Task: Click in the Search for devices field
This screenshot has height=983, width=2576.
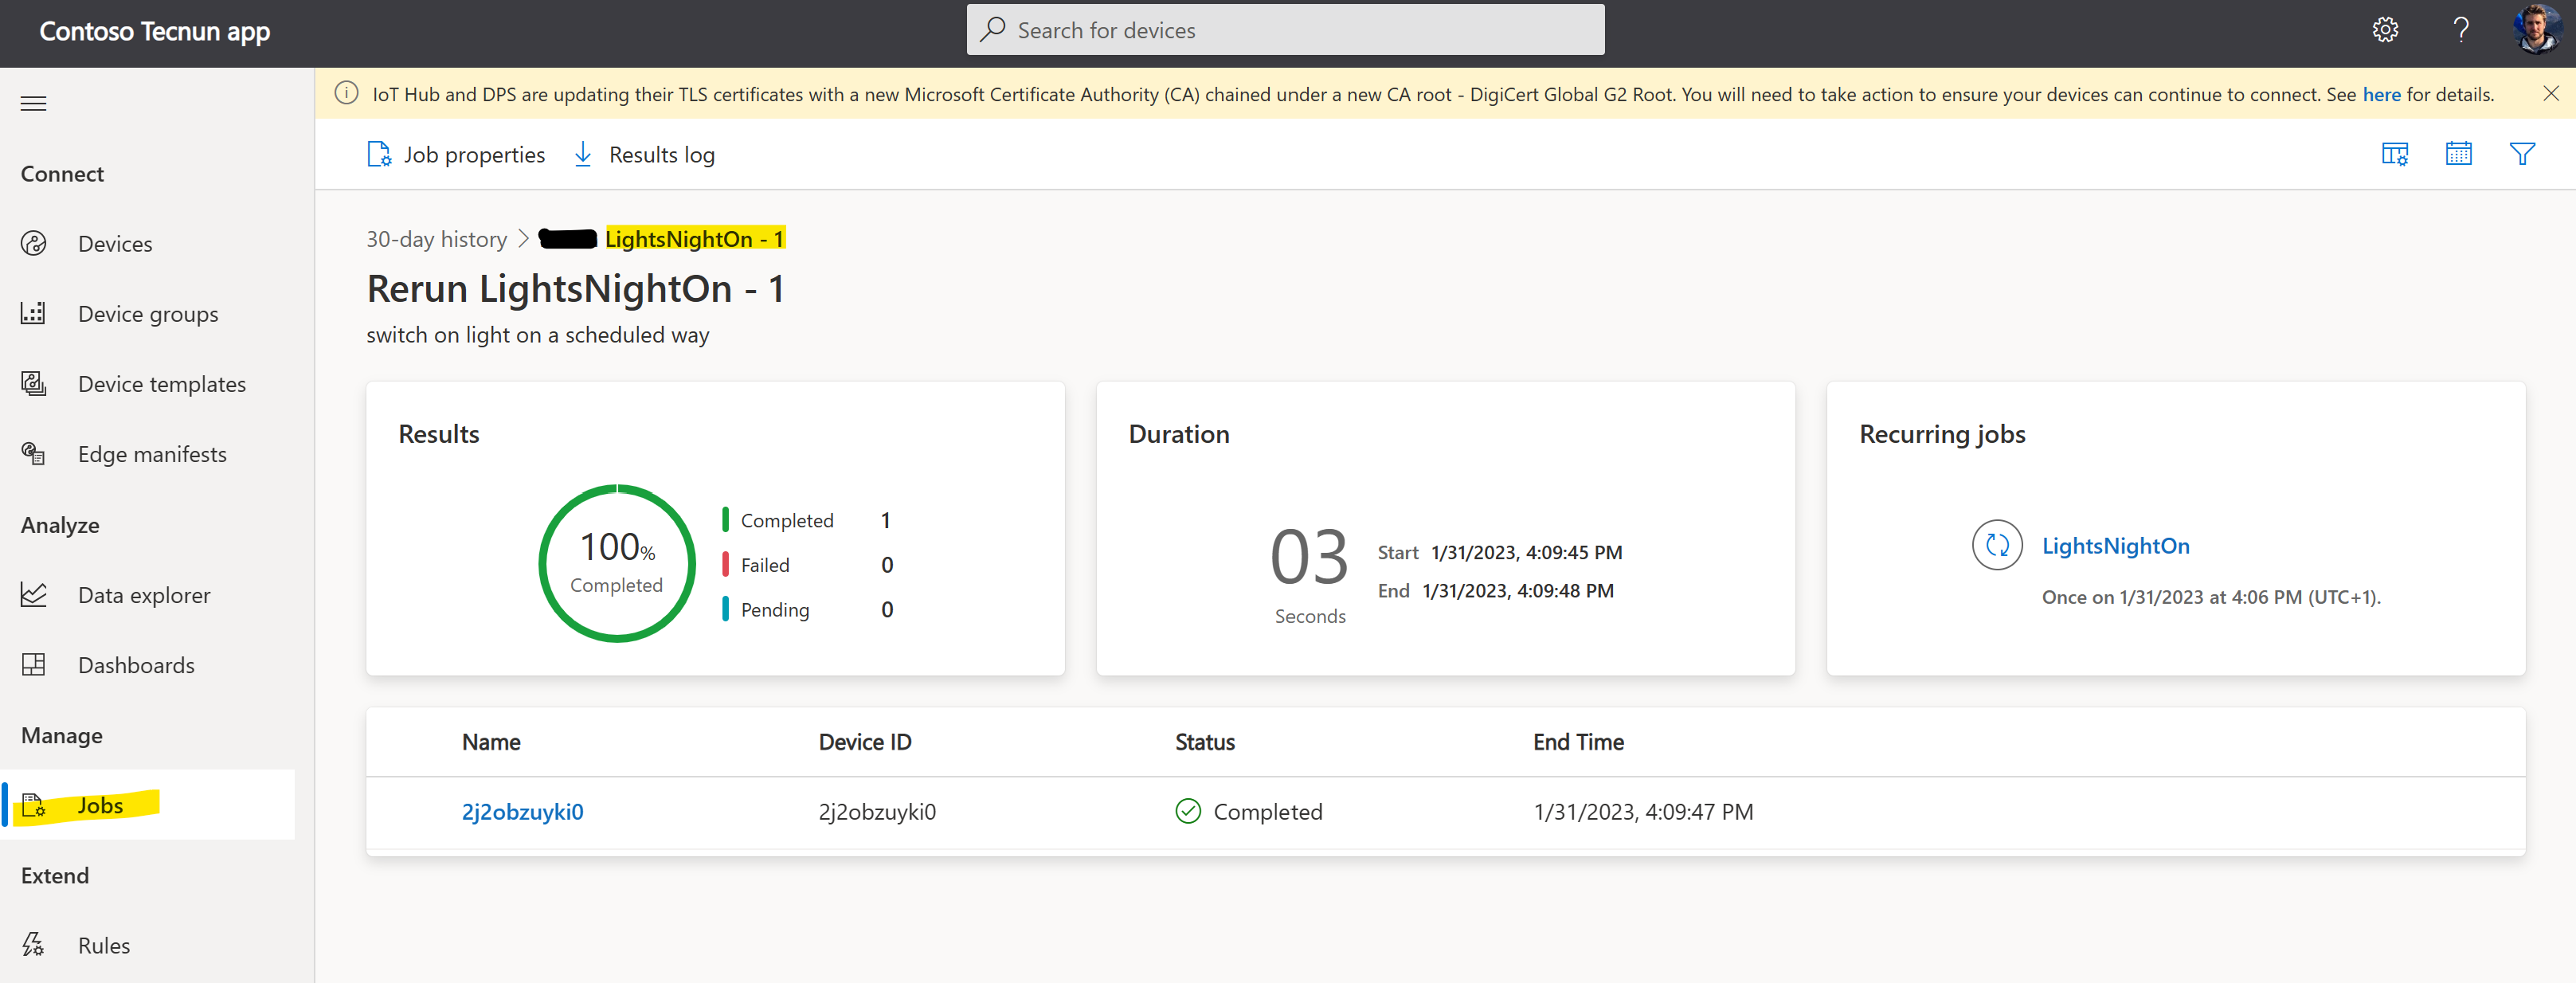Action: pos(1285,30)
